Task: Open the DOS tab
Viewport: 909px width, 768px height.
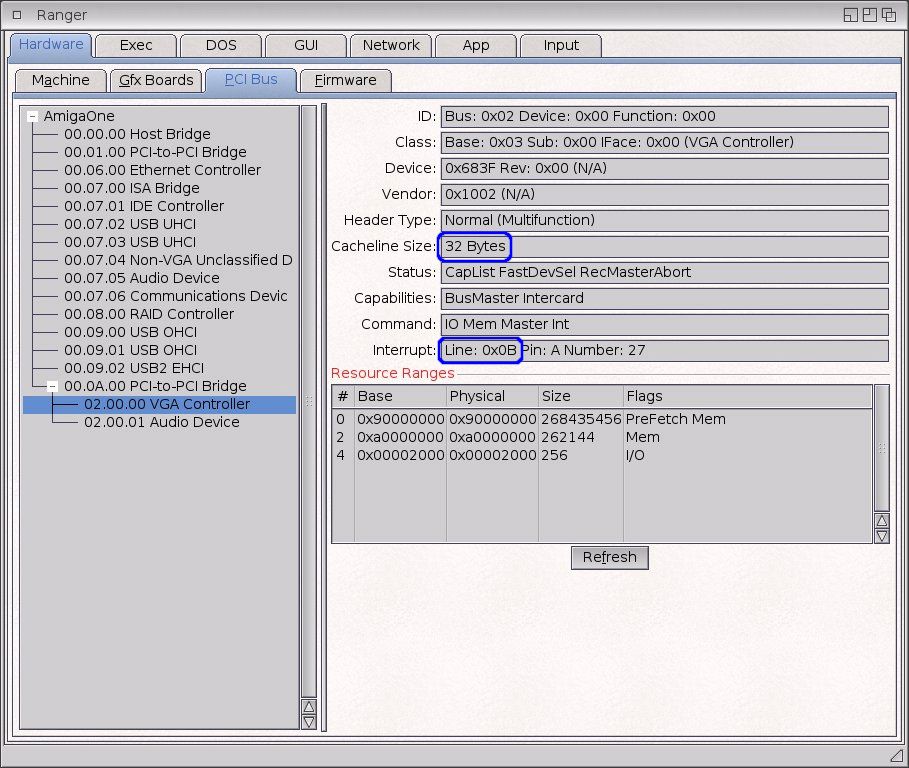Action: pos(221,45)
